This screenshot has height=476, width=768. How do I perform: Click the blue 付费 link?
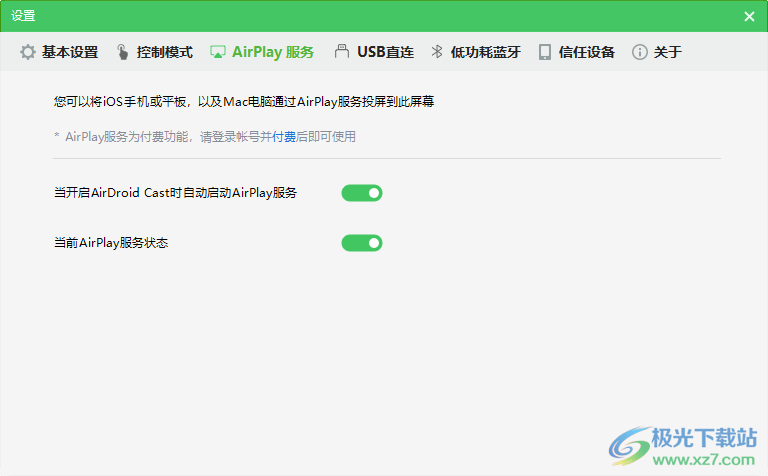[284, 137]
